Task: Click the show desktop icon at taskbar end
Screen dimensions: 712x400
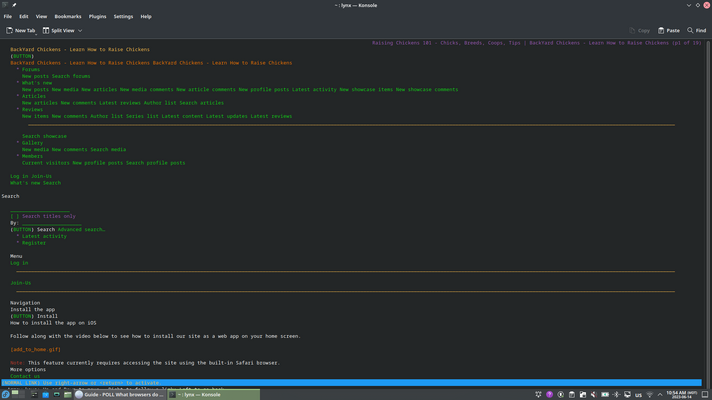Action: coord(705,395)
